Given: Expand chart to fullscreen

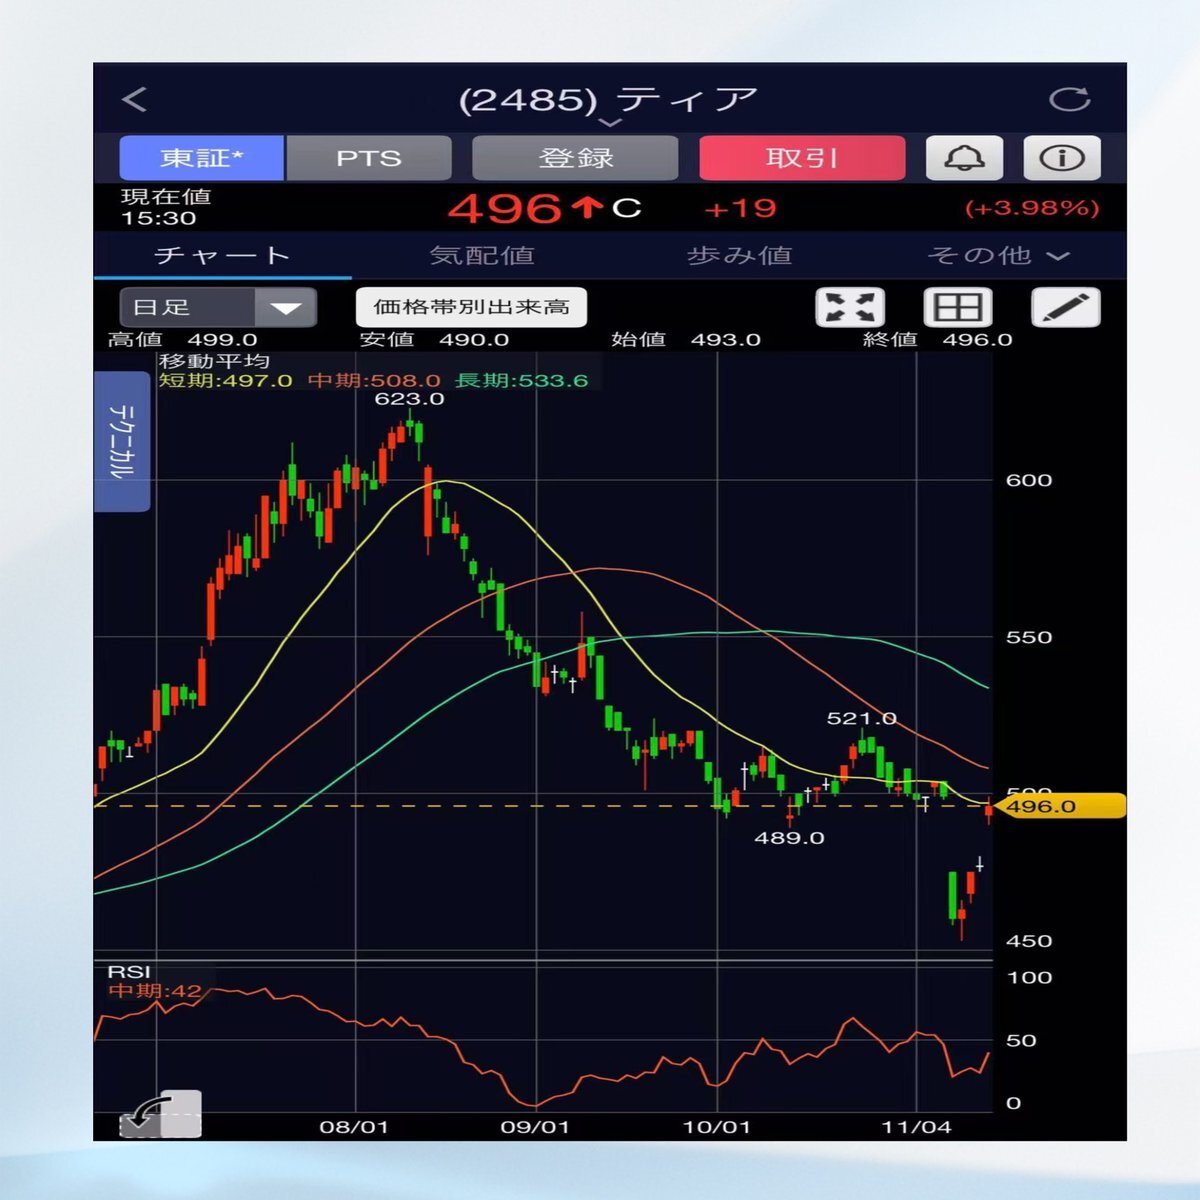Looking at the screenshot, I should point(850,307).
